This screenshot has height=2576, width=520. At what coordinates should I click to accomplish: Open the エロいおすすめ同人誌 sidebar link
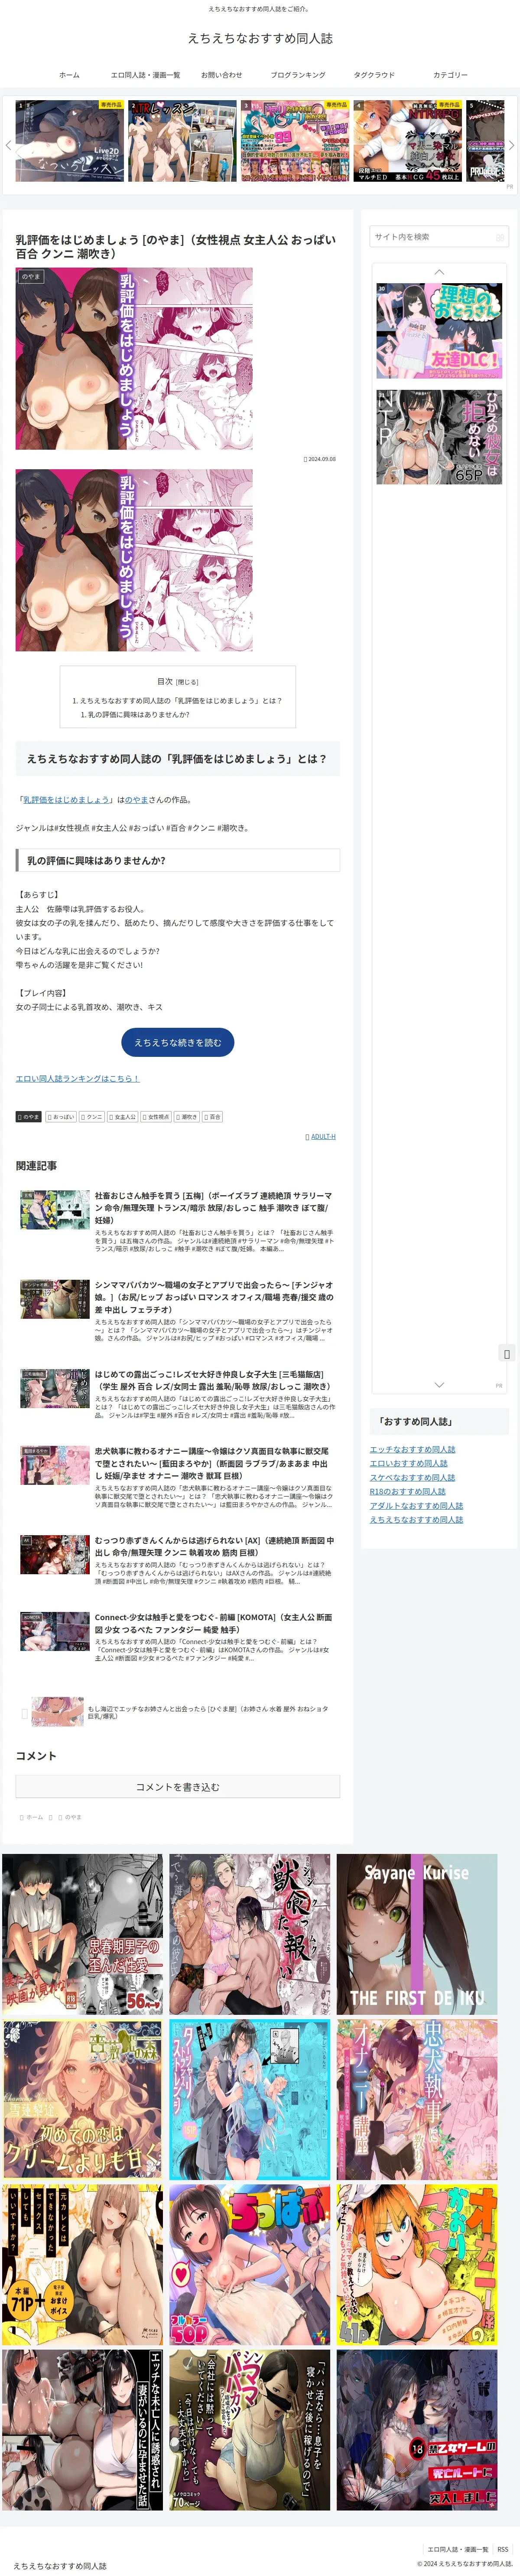[x=408, y=1463]
